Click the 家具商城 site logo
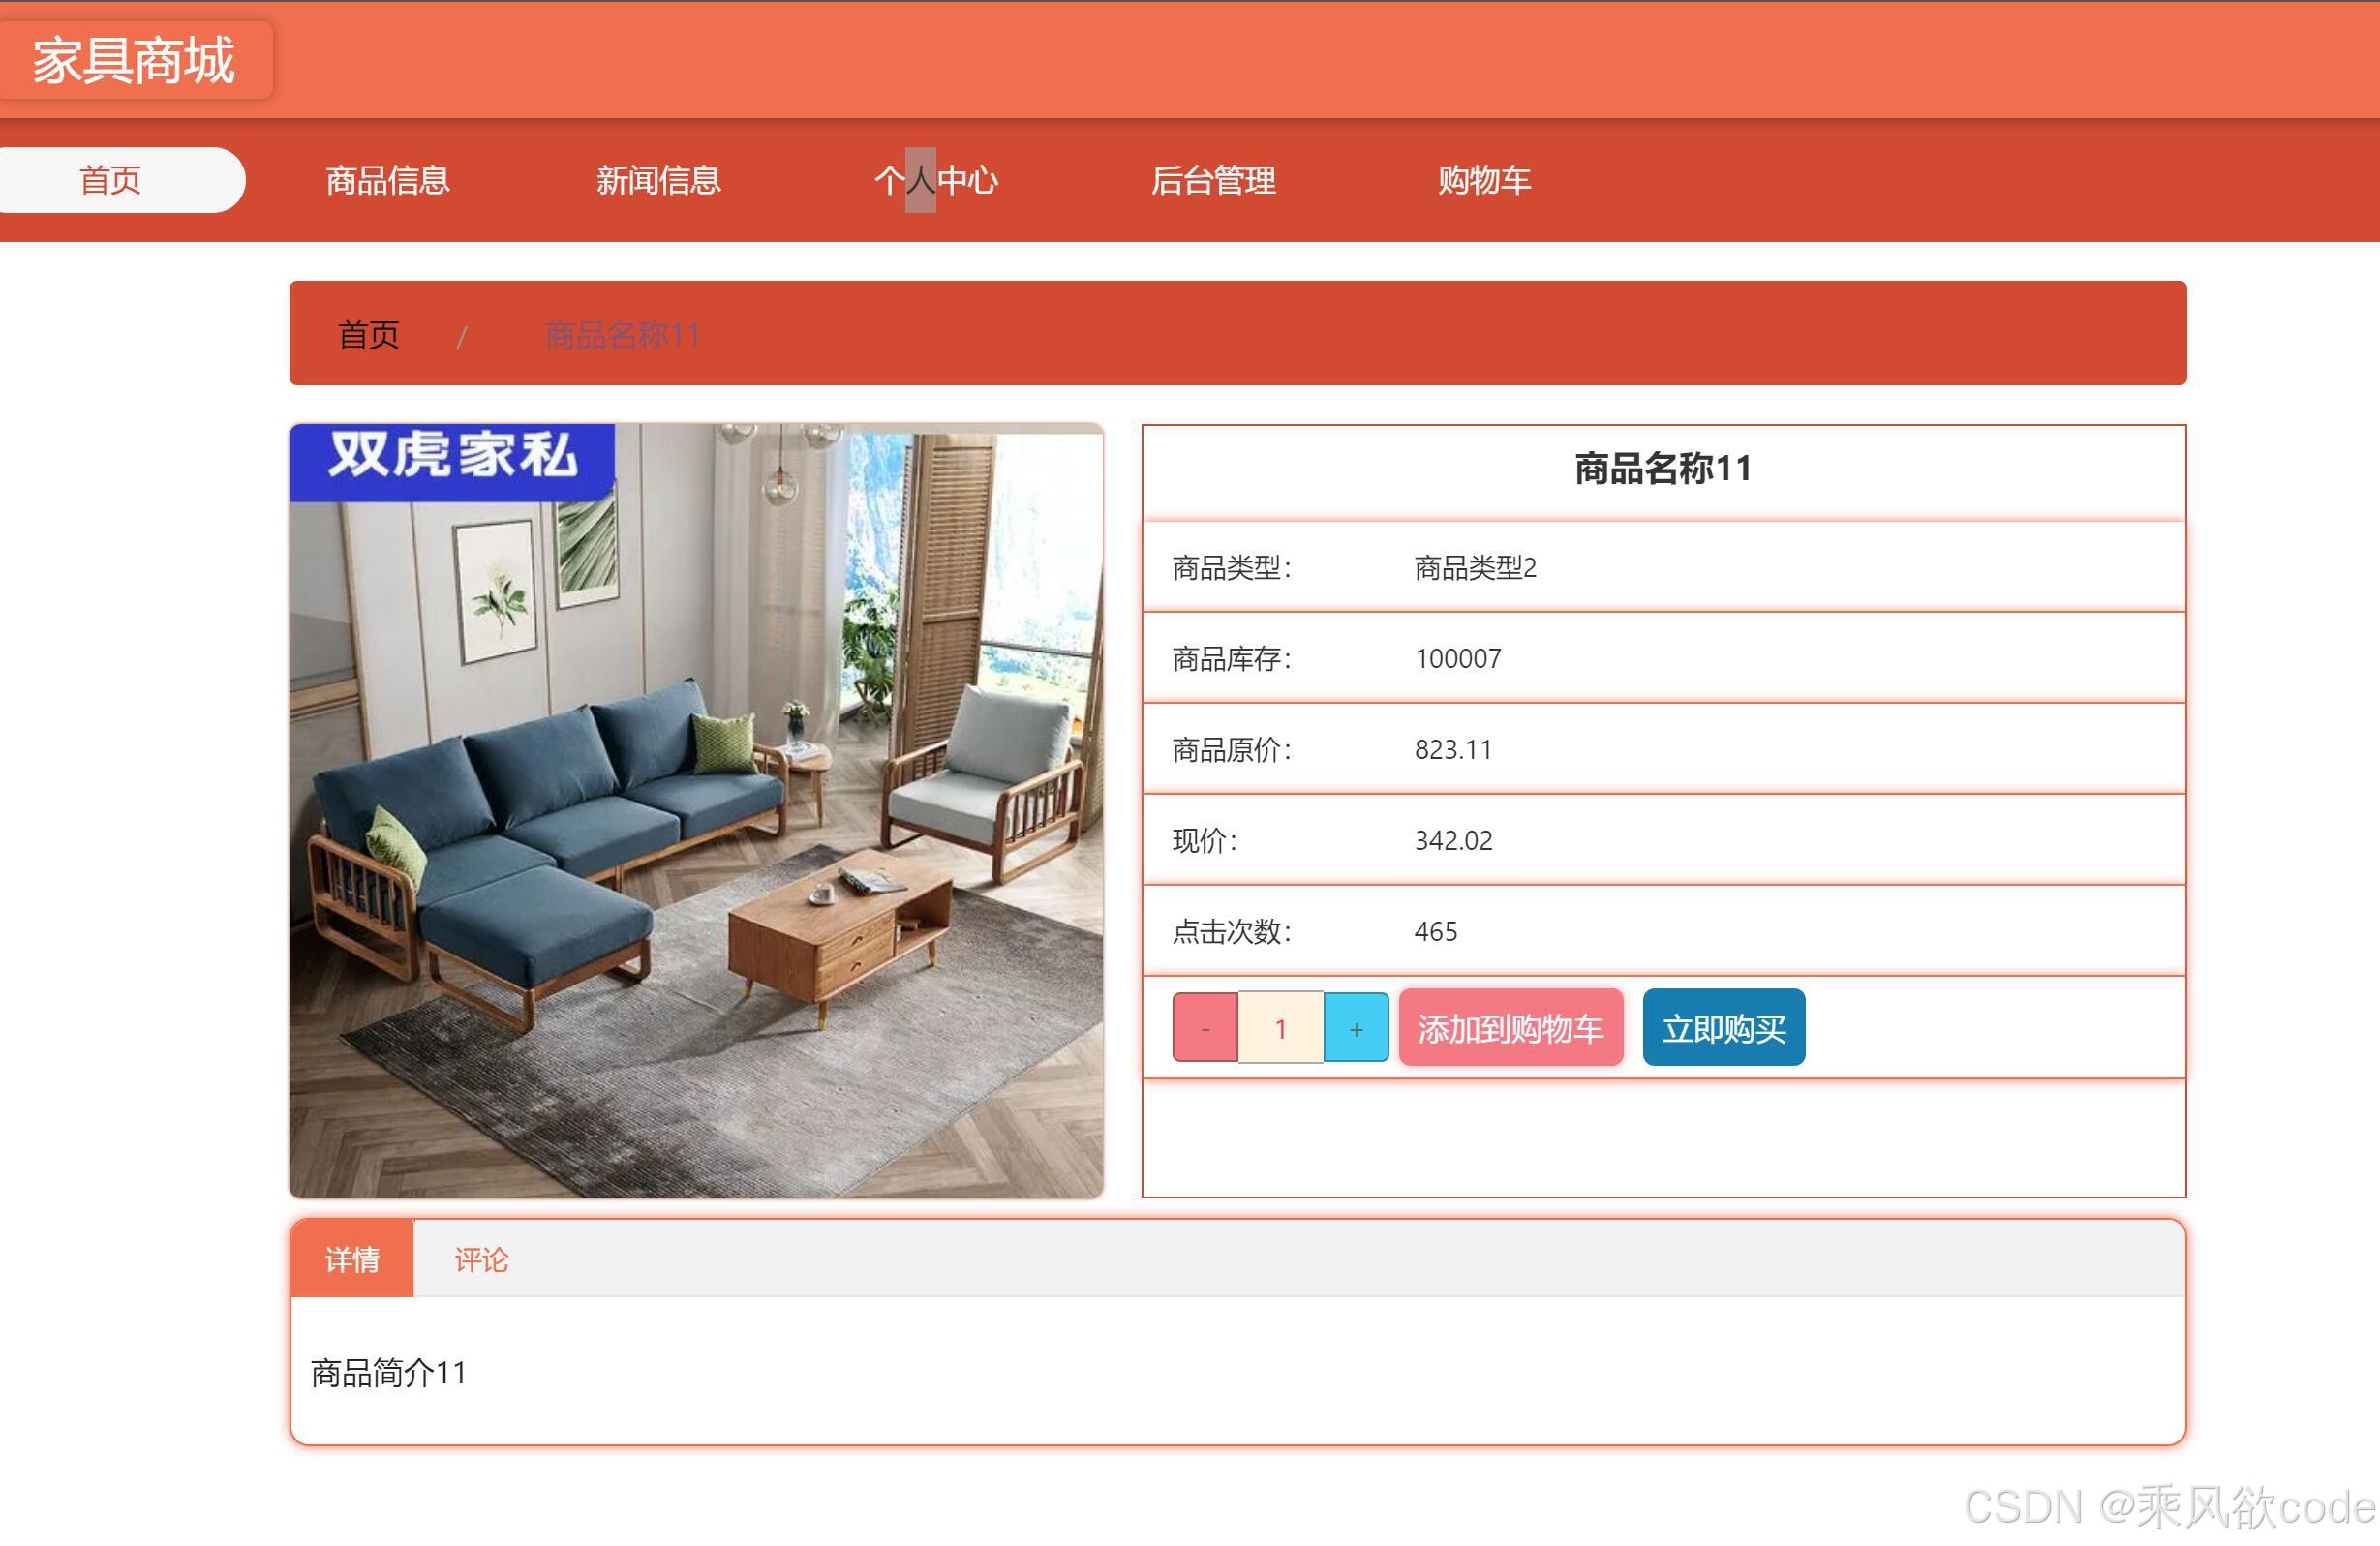The width and height of the screenshot is (2380, 1546). pos(134,60)
